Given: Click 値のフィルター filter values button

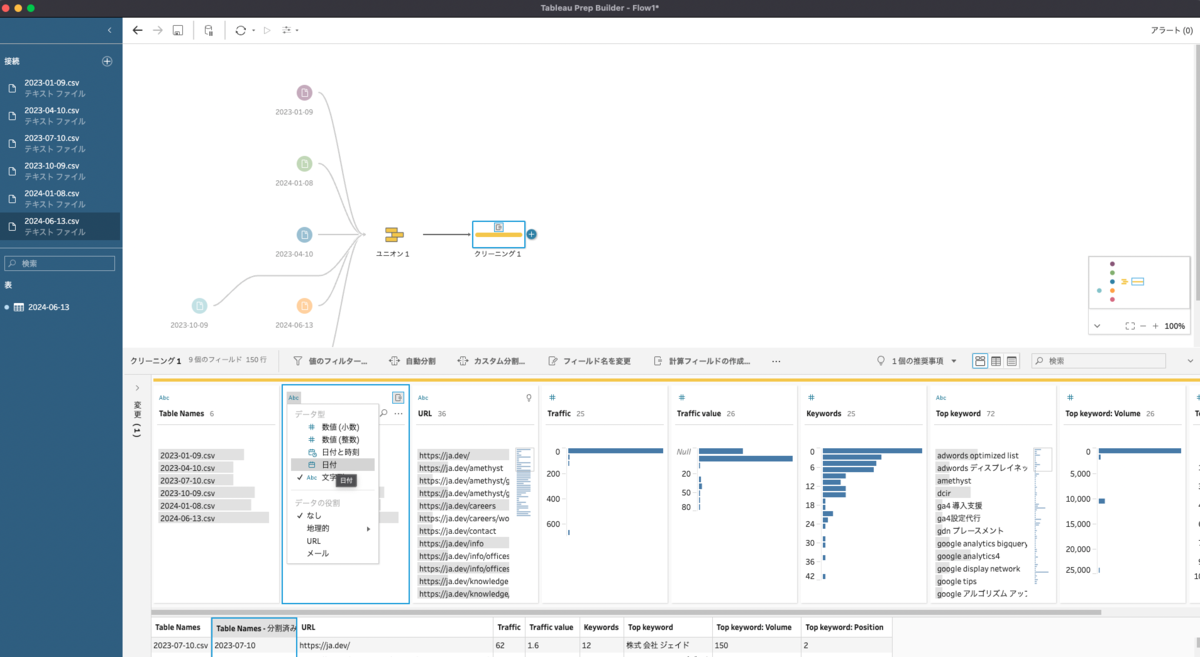Looking at the screenshot, I should click(x=330, y=361).
